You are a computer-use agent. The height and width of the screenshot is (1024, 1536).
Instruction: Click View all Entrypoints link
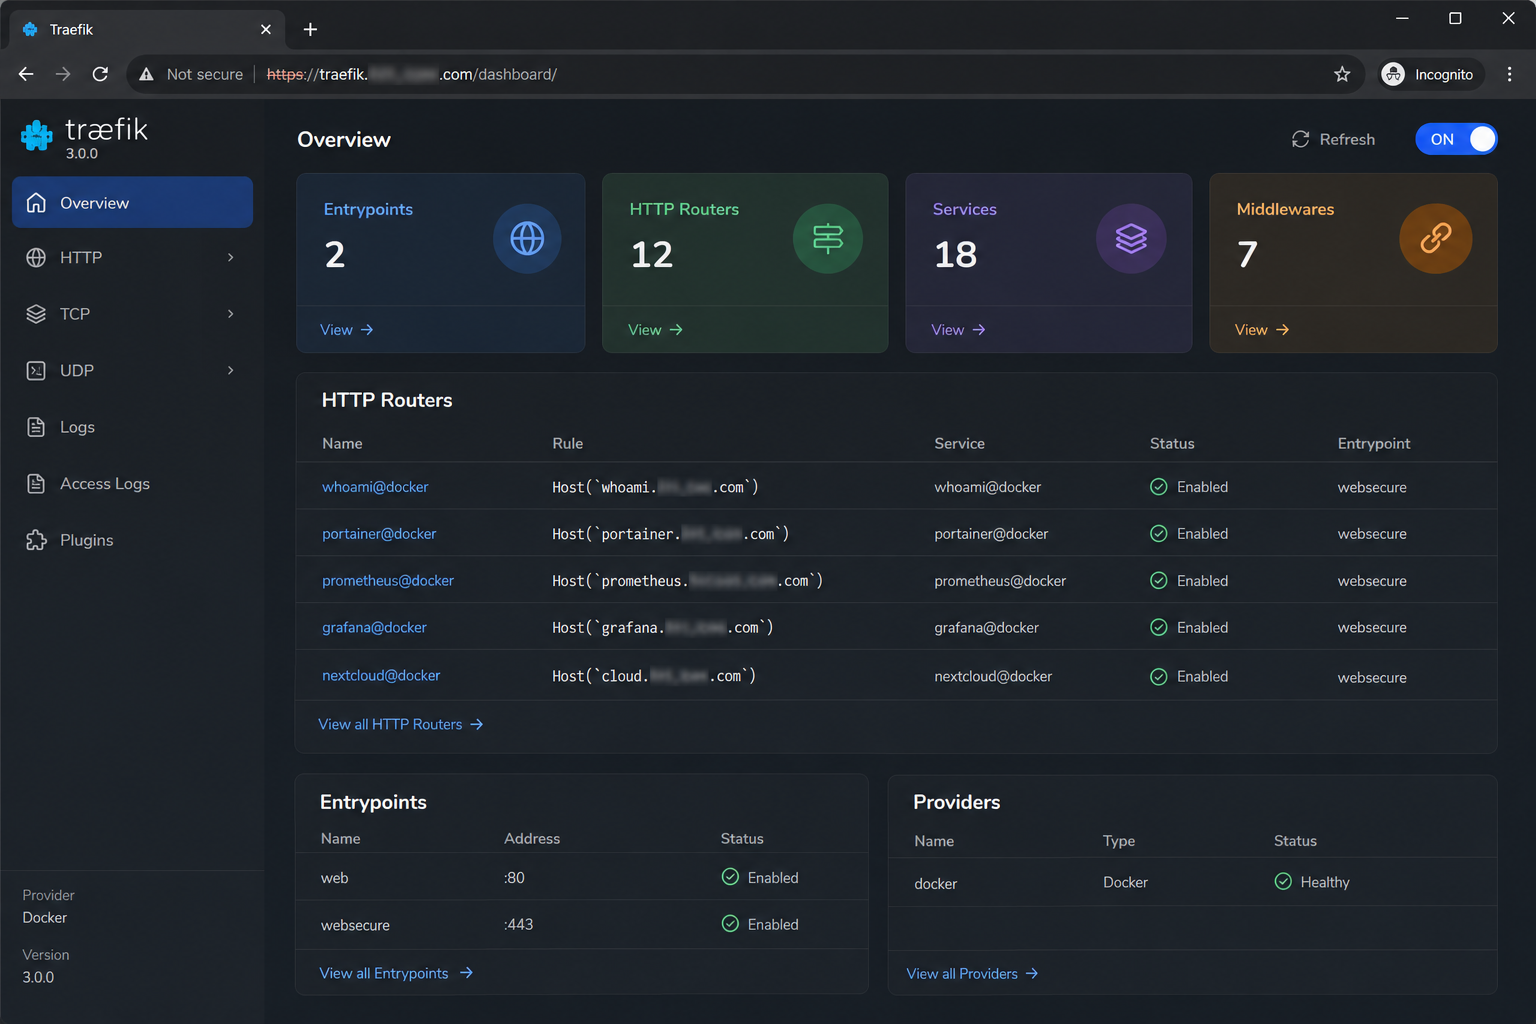pos(396,973)
